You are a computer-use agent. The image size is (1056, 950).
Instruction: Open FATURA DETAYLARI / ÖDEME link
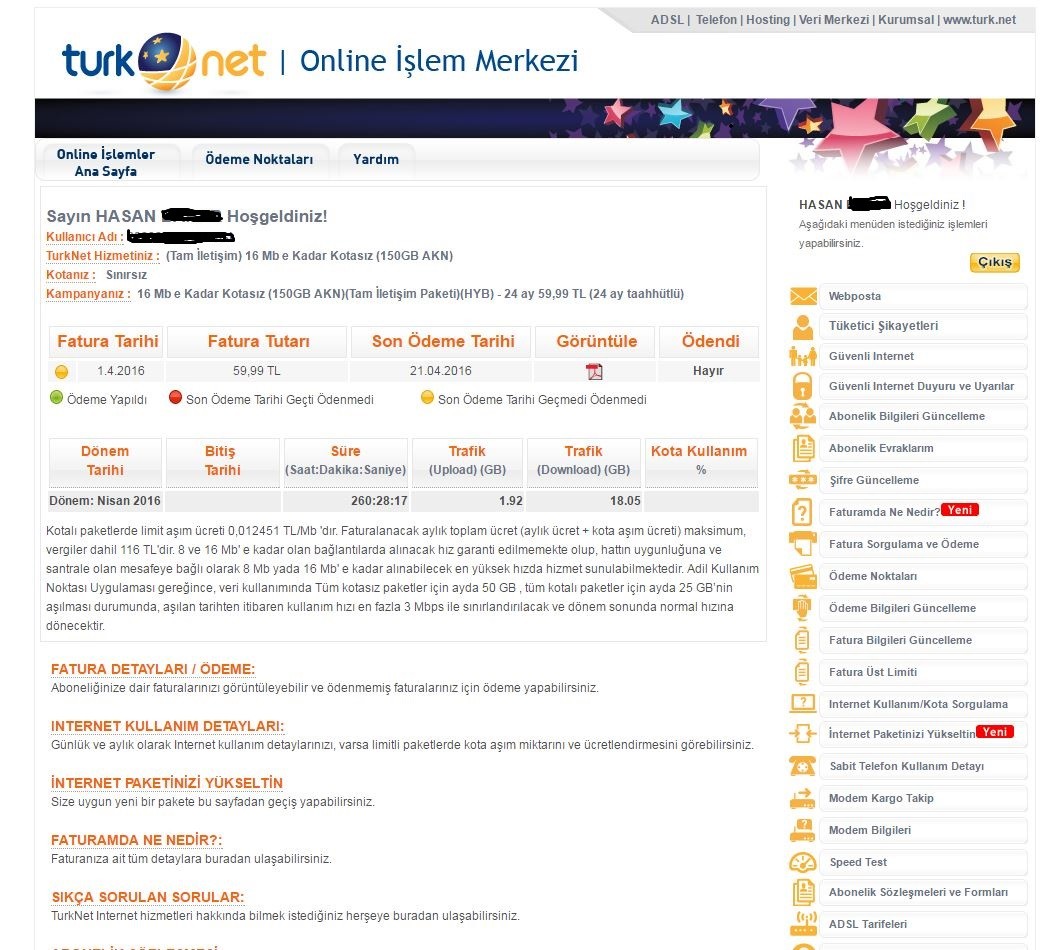coord(153,669)
